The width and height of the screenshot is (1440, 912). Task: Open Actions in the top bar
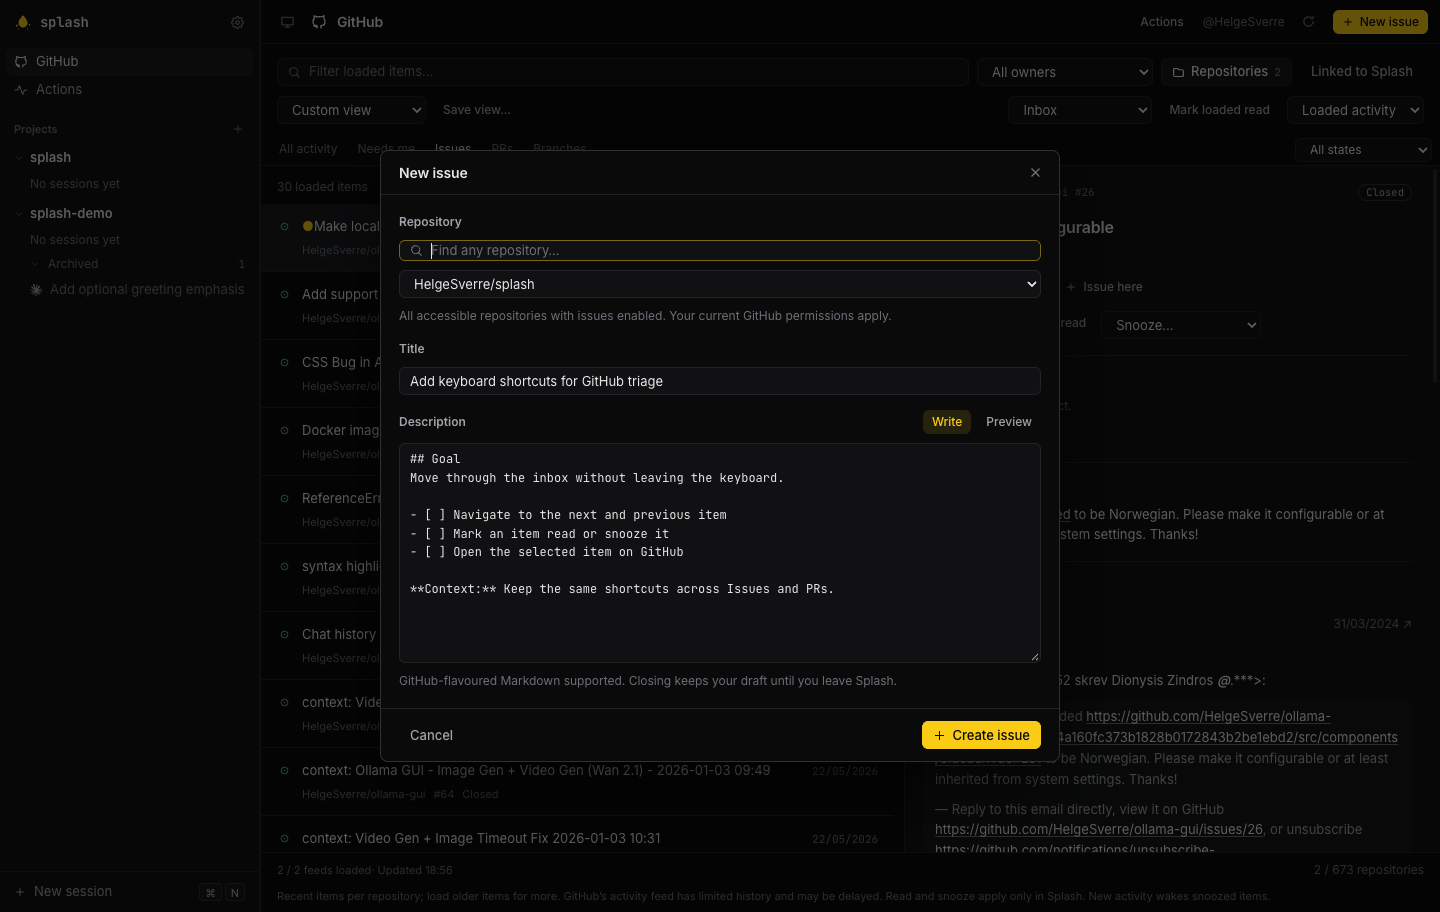1161,22
